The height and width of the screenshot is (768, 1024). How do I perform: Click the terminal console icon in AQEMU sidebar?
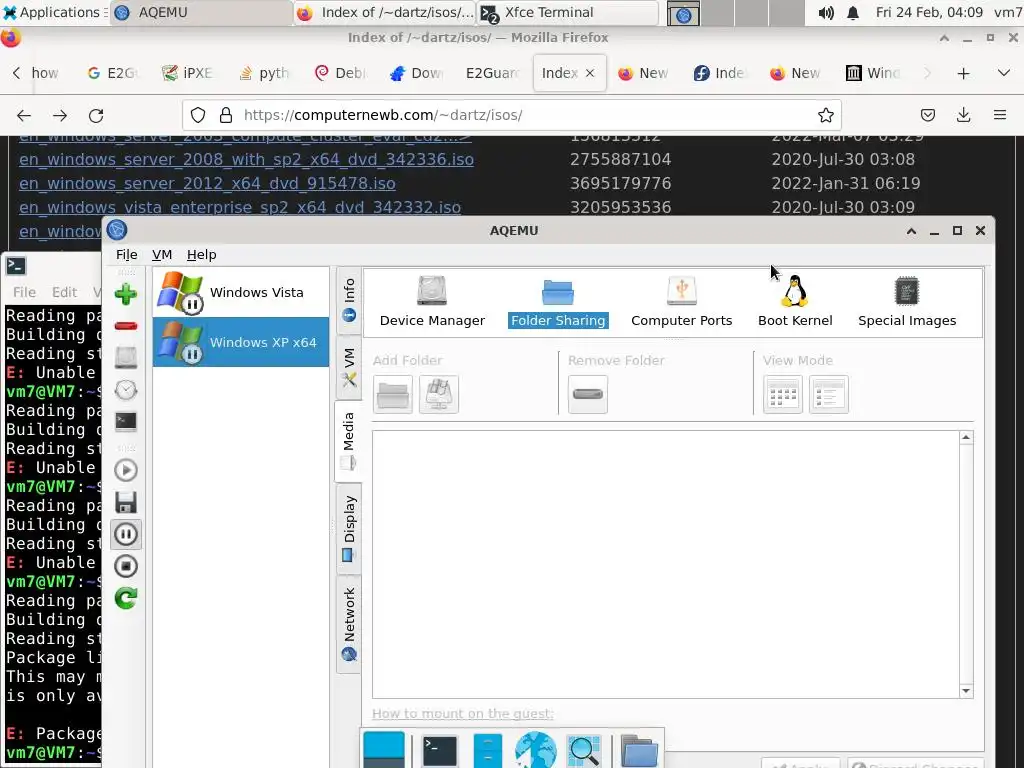tap(125, 421)
